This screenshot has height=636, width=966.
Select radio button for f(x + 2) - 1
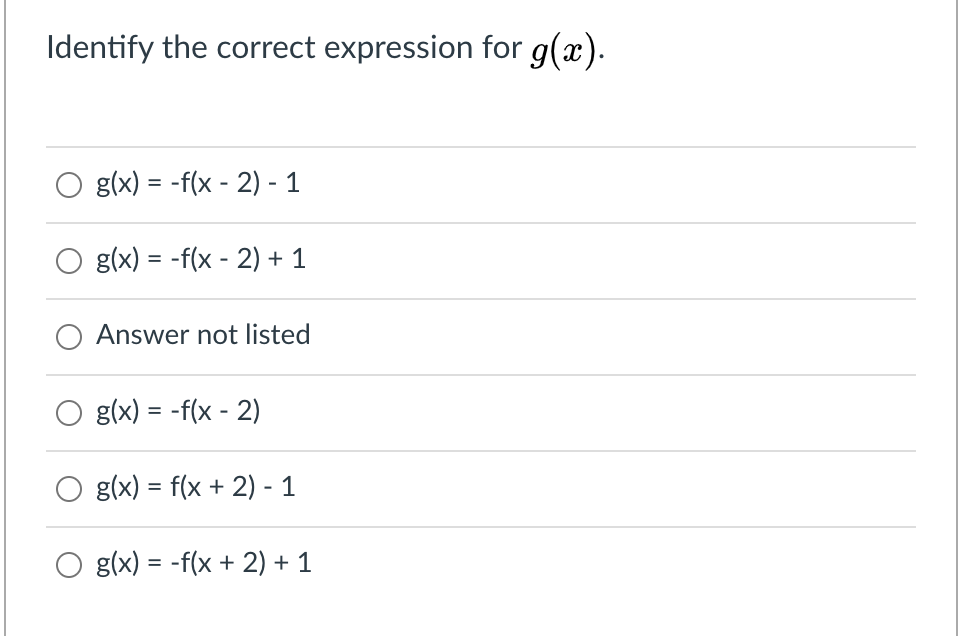click(x=68, y=489)
